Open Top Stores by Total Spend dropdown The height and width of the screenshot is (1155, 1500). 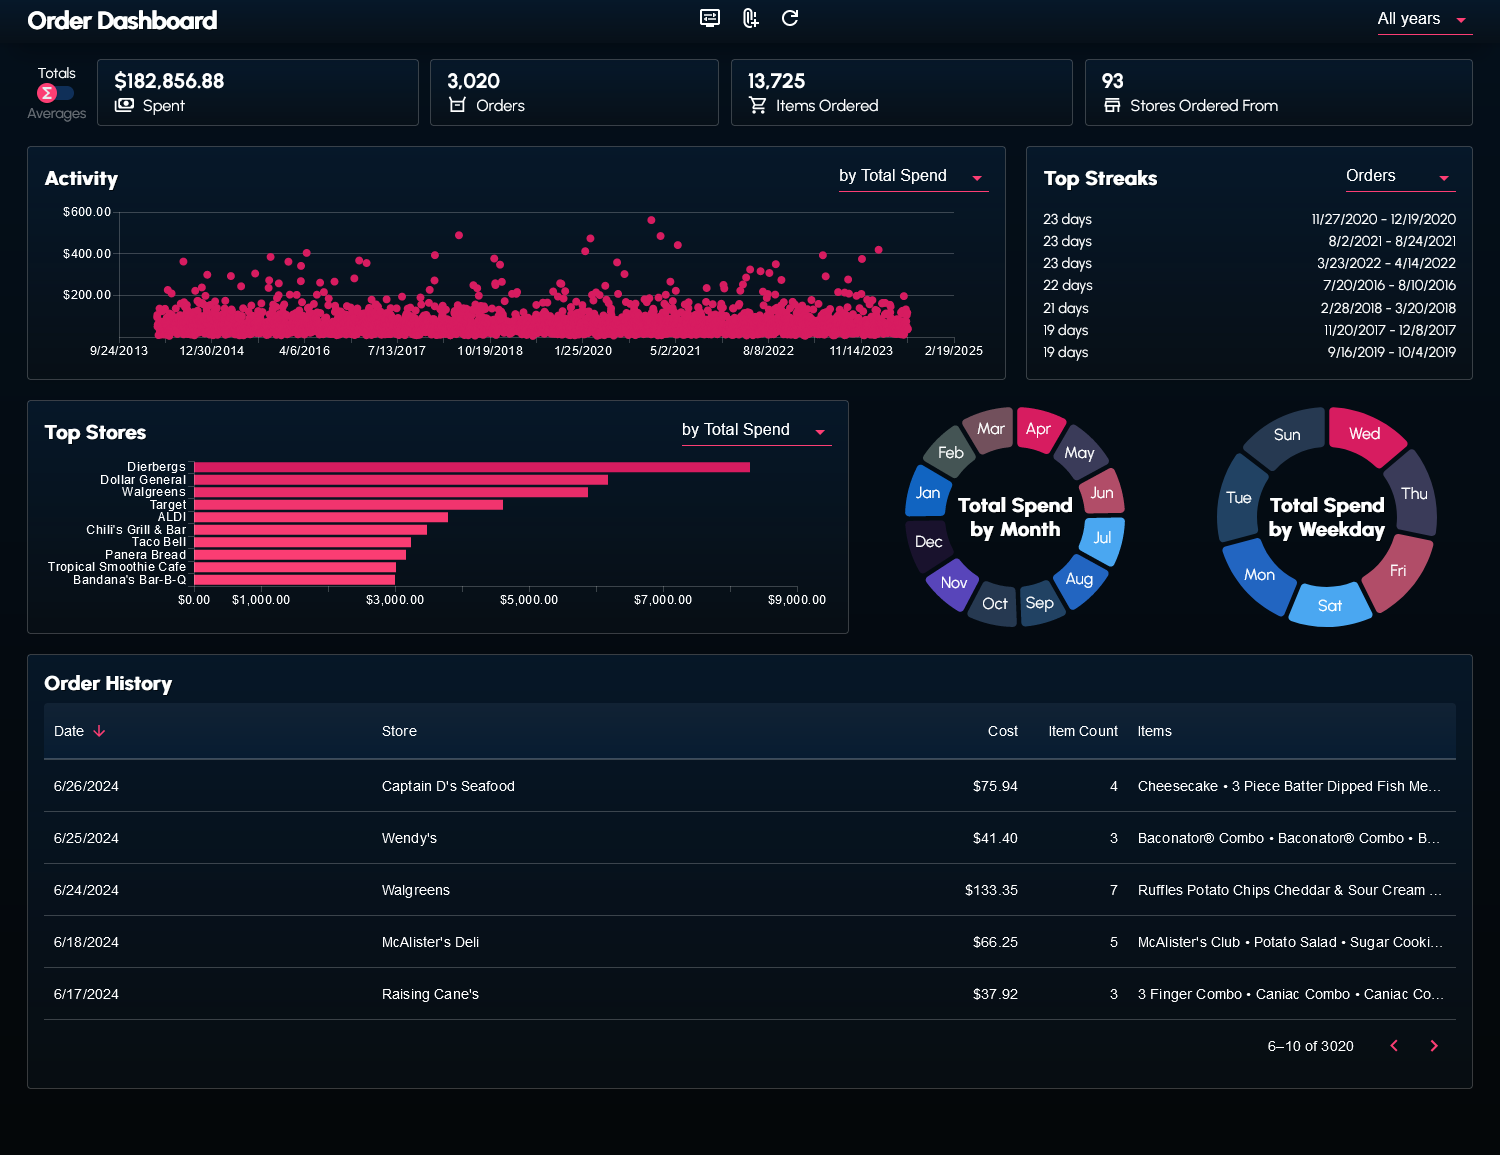[x=755, y=430]
